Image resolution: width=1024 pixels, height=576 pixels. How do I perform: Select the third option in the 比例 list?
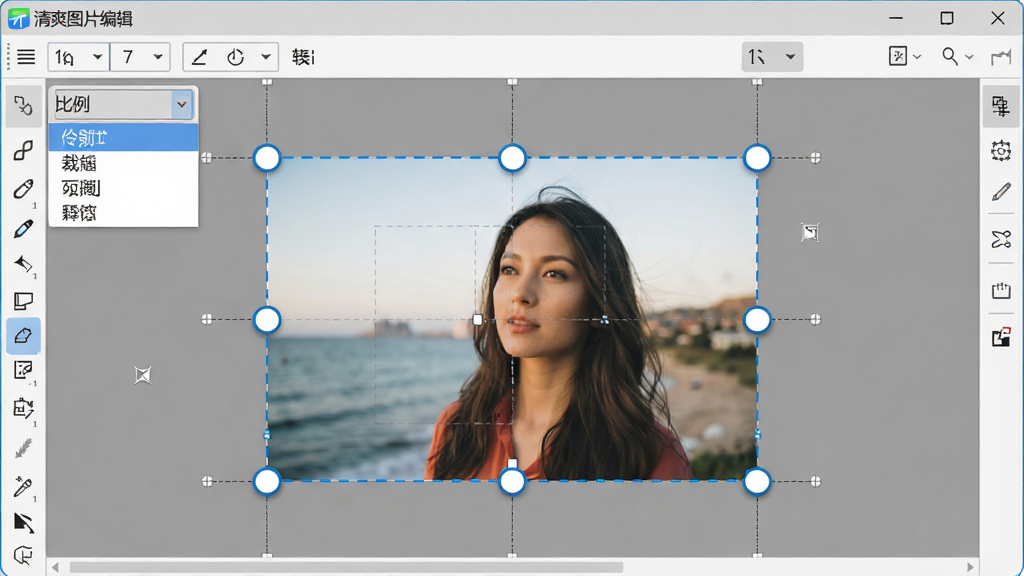coord(123,188)
